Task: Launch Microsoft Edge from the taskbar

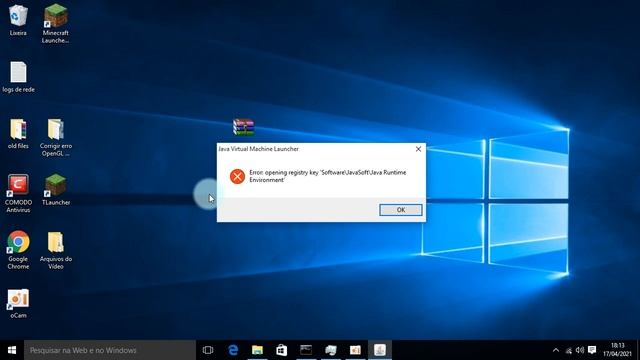Action: click(x=233, y=350)
